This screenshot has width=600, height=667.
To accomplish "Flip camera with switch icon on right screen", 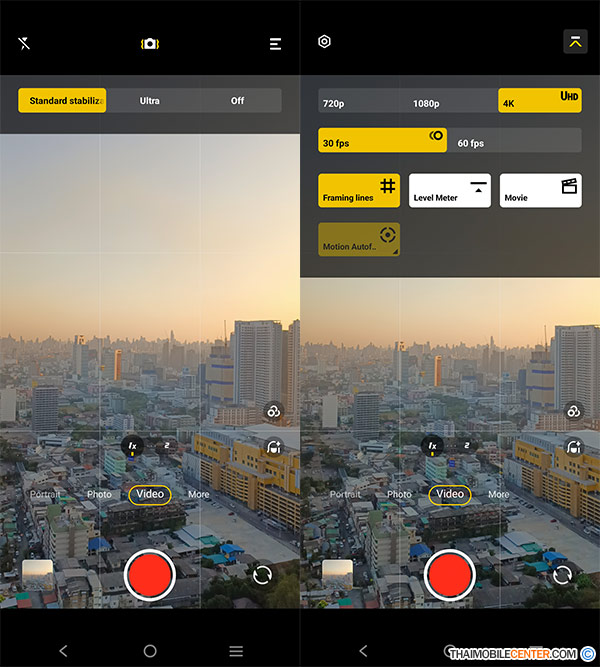I will pos(562,575).
